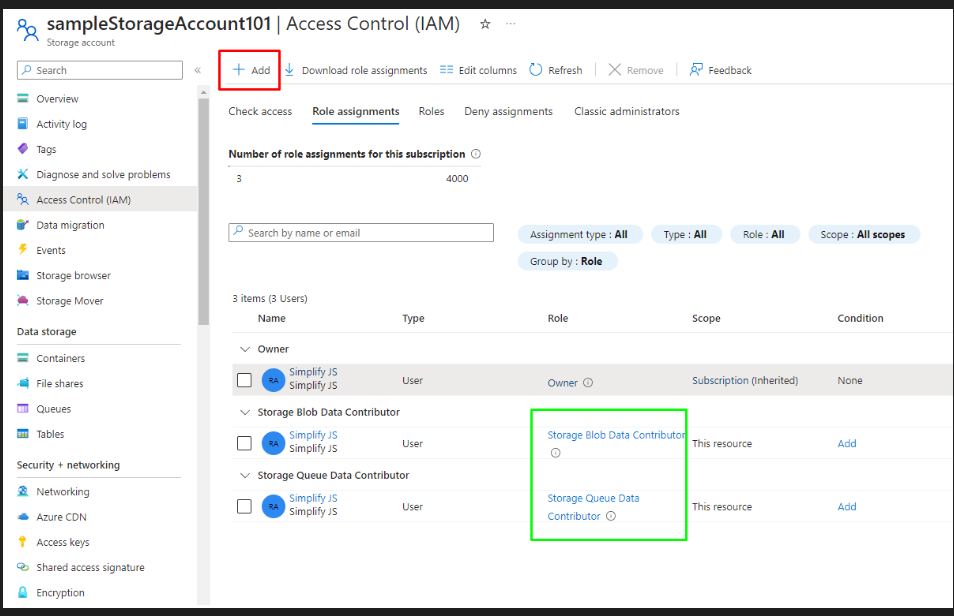Screen dimensions: 954x616
Task: Open the Scope : All scopes filter
Action: [x=863, y=234]
